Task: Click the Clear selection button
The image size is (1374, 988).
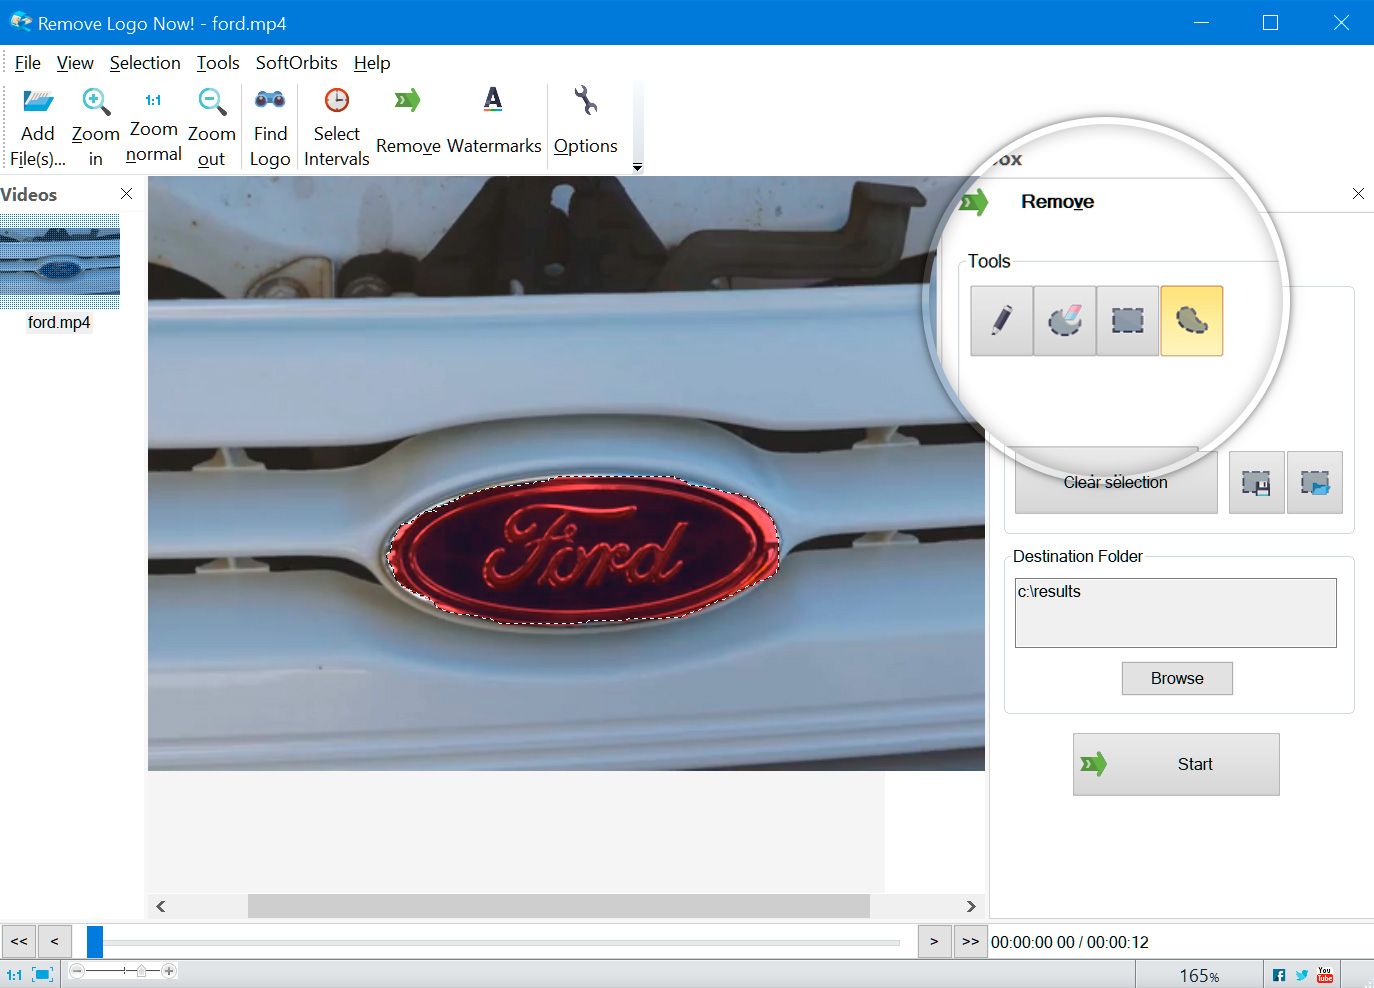Action: 1116,482
